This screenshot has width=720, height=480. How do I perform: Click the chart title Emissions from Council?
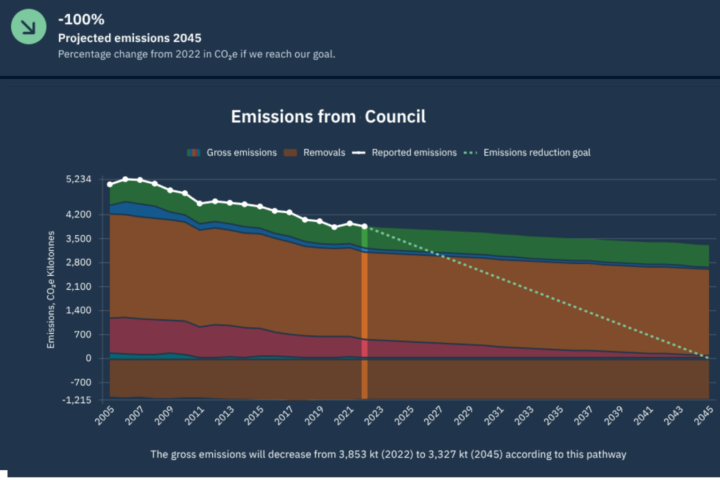point(328,117)
